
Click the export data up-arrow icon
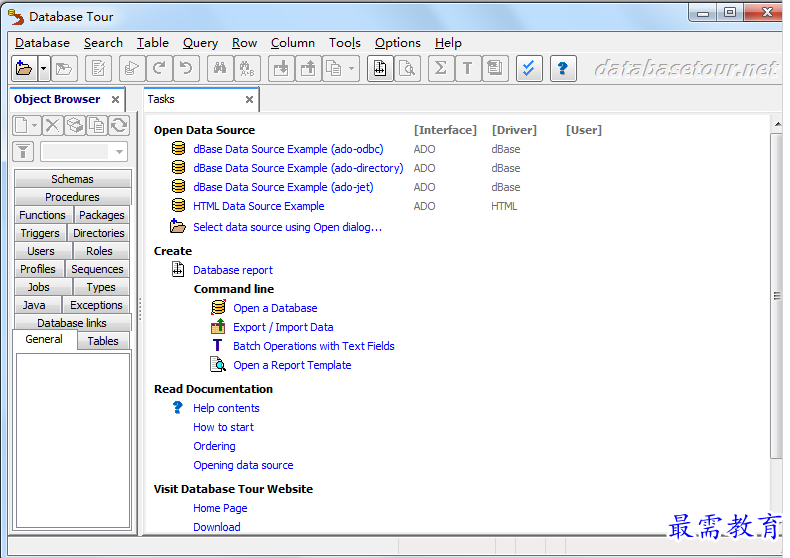(x=308, y=68)
